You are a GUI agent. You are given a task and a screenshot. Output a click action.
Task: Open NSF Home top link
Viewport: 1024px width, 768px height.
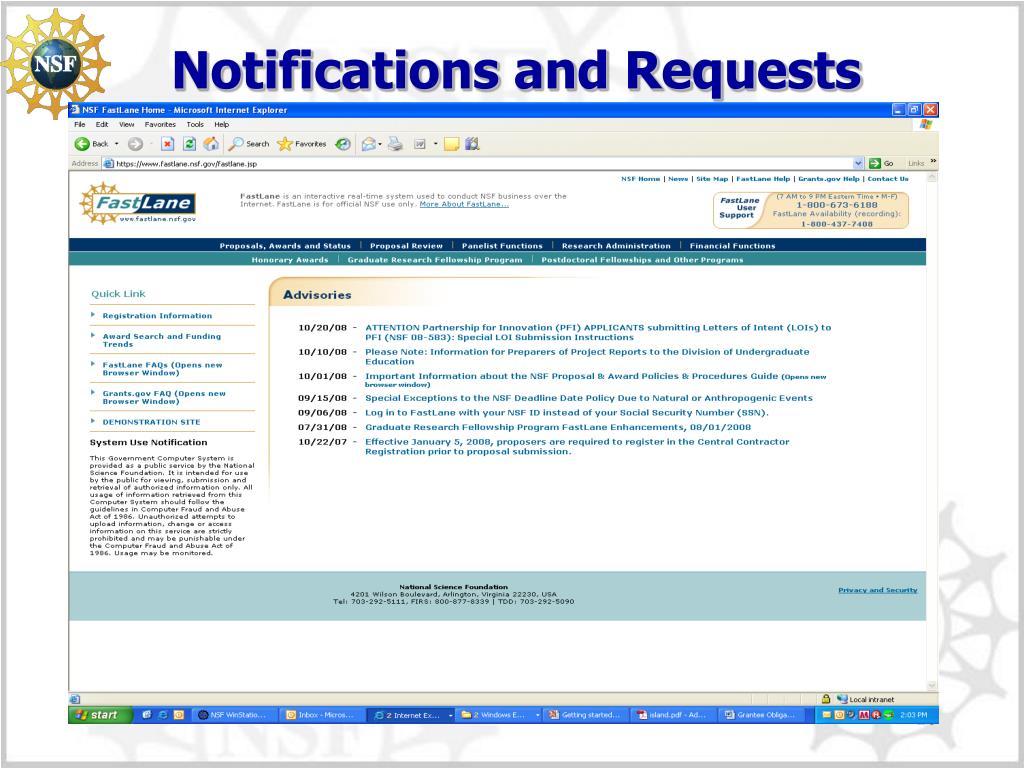coord(640,179)
